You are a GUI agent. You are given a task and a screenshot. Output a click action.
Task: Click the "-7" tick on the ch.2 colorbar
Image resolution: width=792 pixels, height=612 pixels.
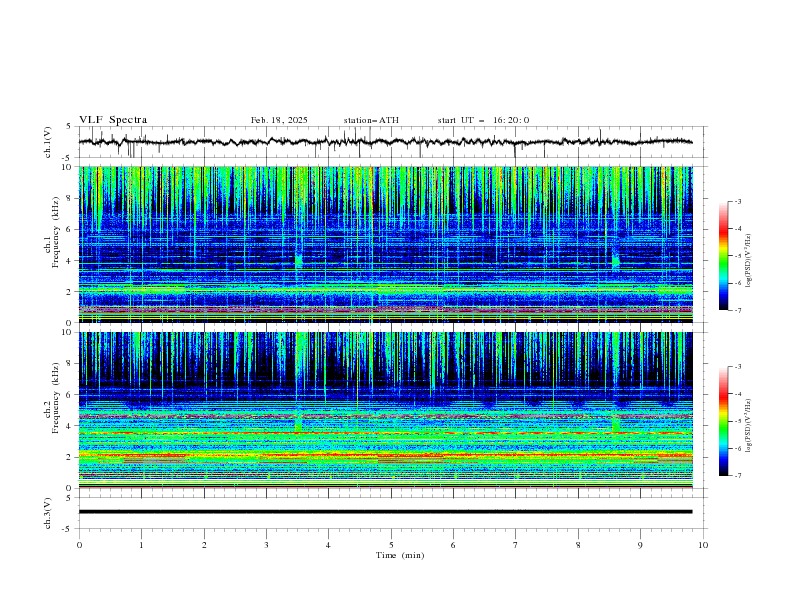(737, 476)
